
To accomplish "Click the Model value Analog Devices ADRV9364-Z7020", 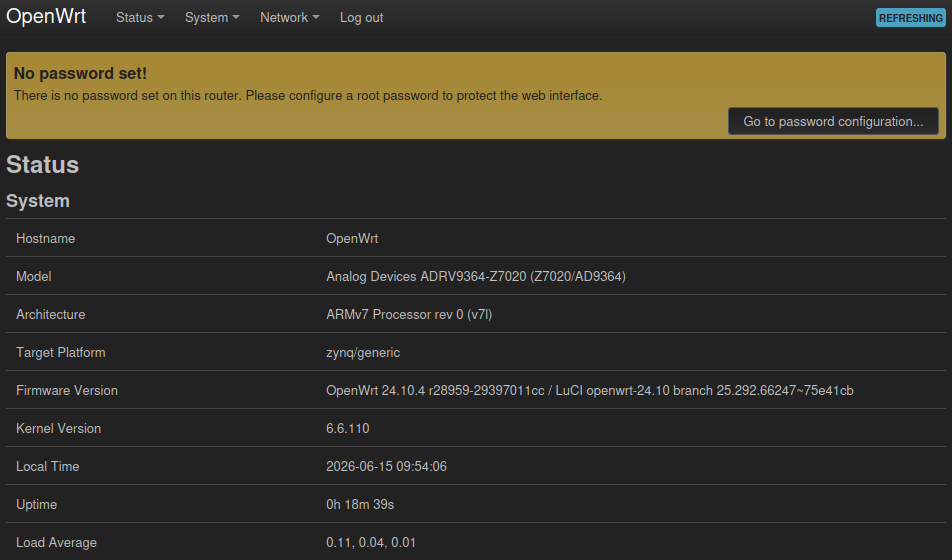I will coord(476,276).
